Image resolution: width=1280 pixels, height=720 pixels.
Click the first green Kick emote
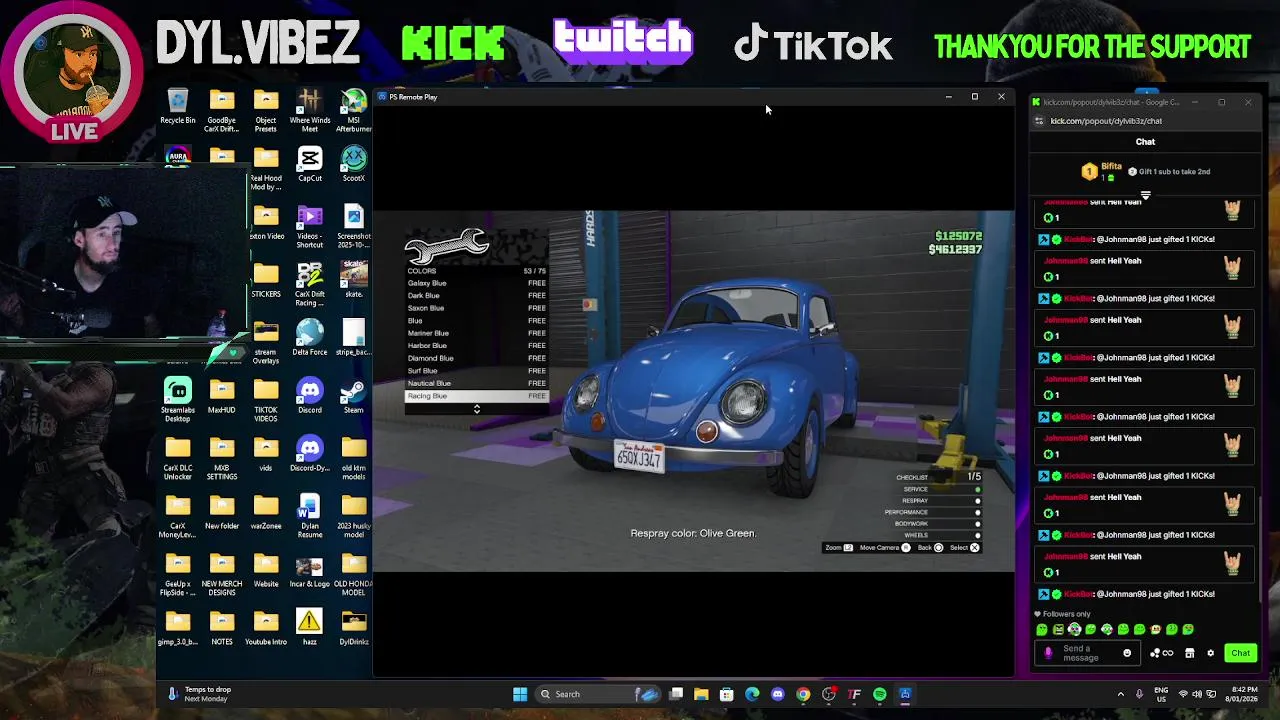click(1042, 630)
